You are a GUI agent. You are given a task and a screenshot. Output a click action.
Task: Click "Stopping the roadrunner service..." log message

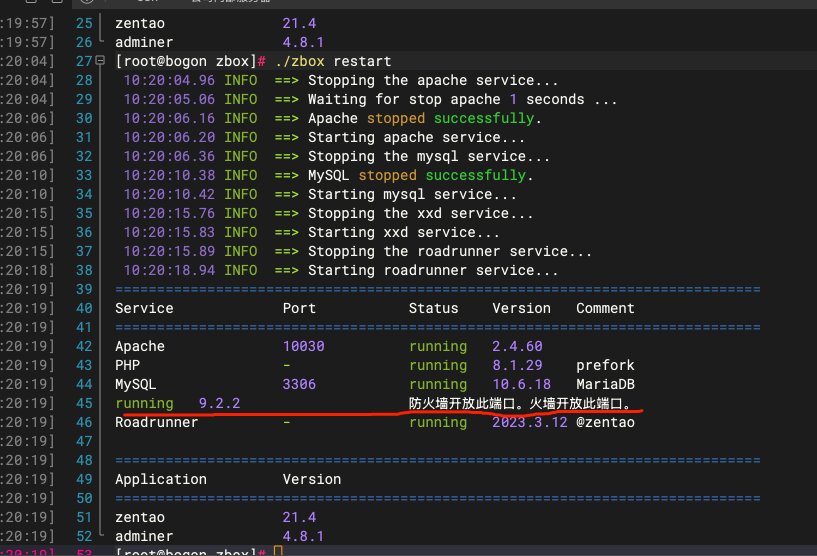click(x=450, y=251)
